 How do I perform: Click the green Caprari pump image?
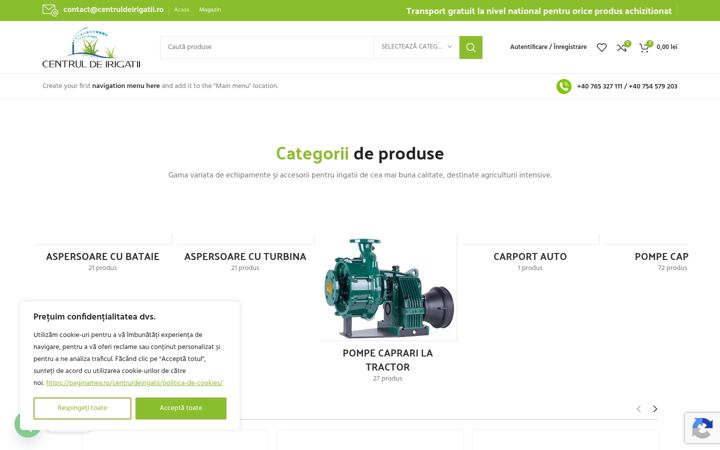(x=388, y=288)
